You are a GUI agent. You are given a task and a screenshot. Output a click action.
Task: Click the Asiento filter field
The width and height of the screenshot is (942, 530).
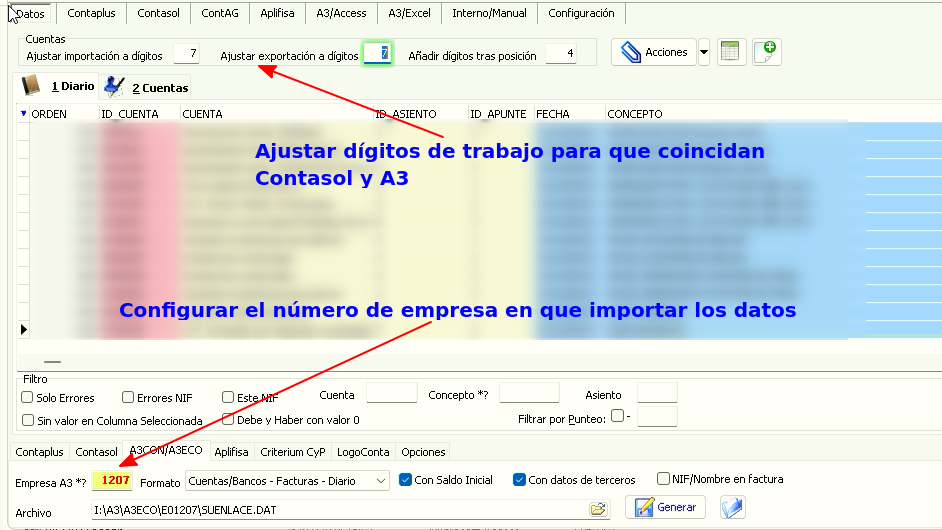pyautogui.click(x=657, y=393)
